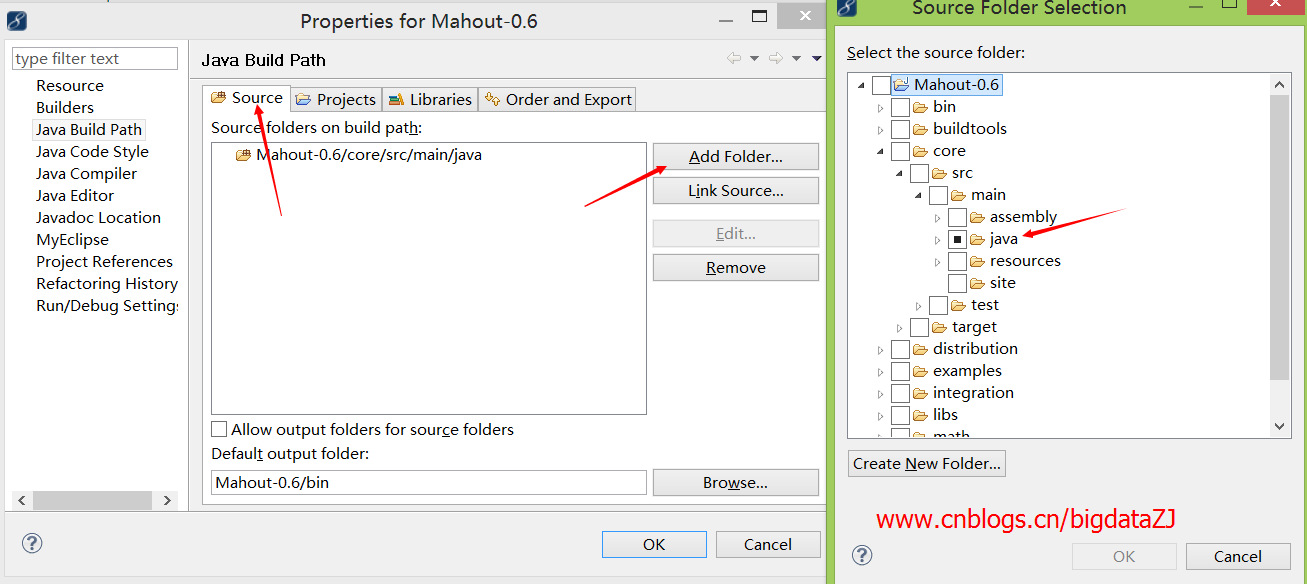Click Browse... for the default output folder
This screenshot has height=584, width=1307.
click(x=736, y=482)
